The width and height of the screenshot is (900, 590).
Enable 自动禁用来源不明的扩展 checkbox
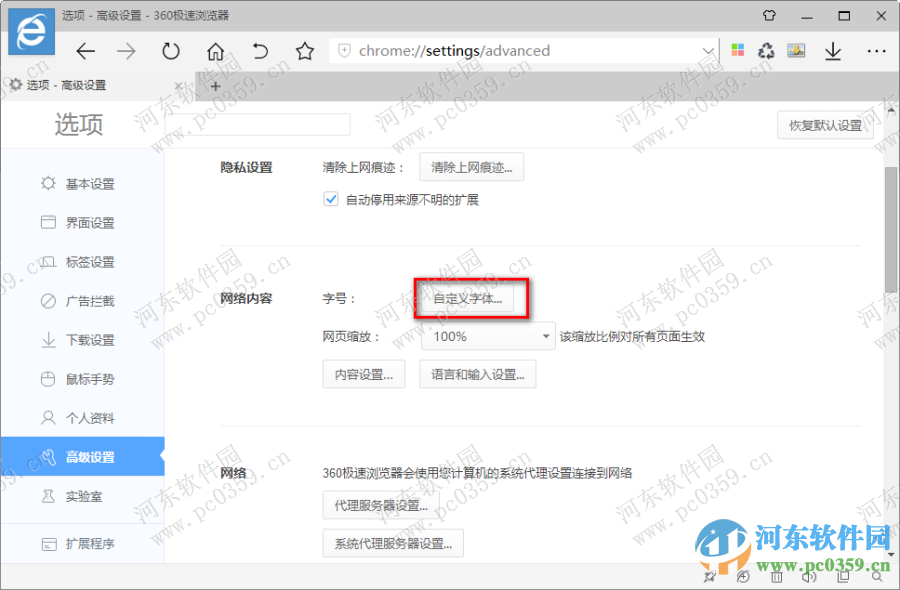point(330,199)
